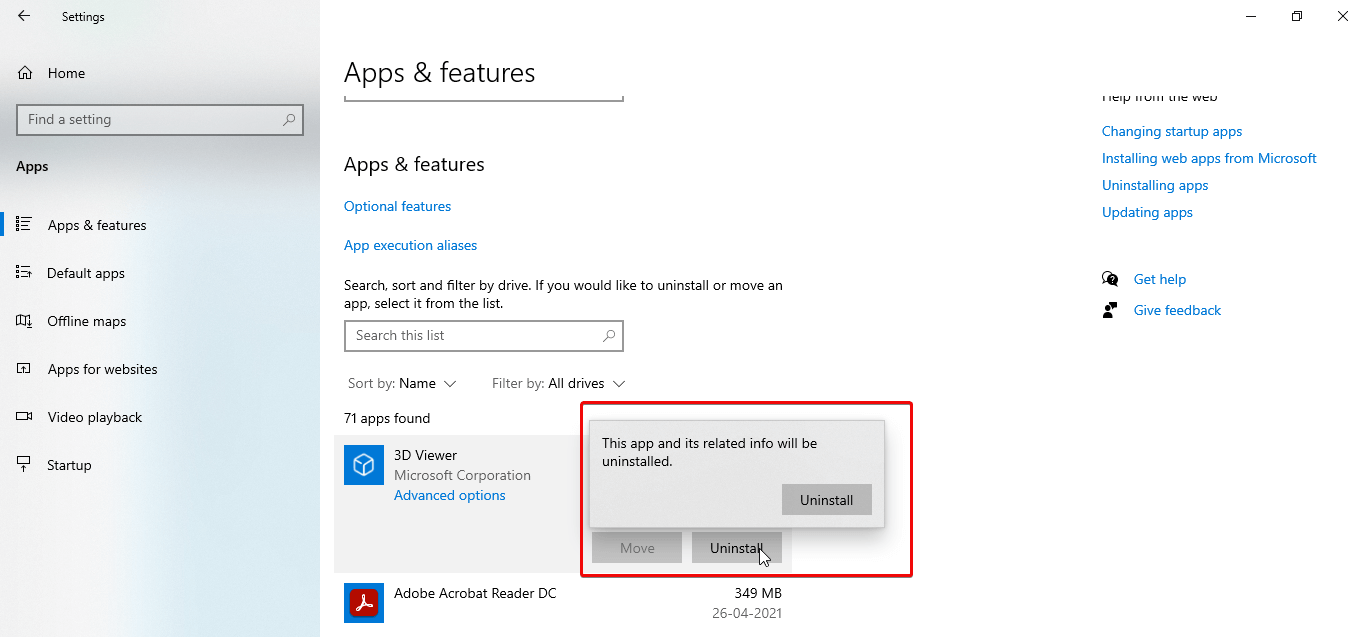Click the Get help question mark icon
This screenshot has width=1366, height=637.
pos(1110,279)
